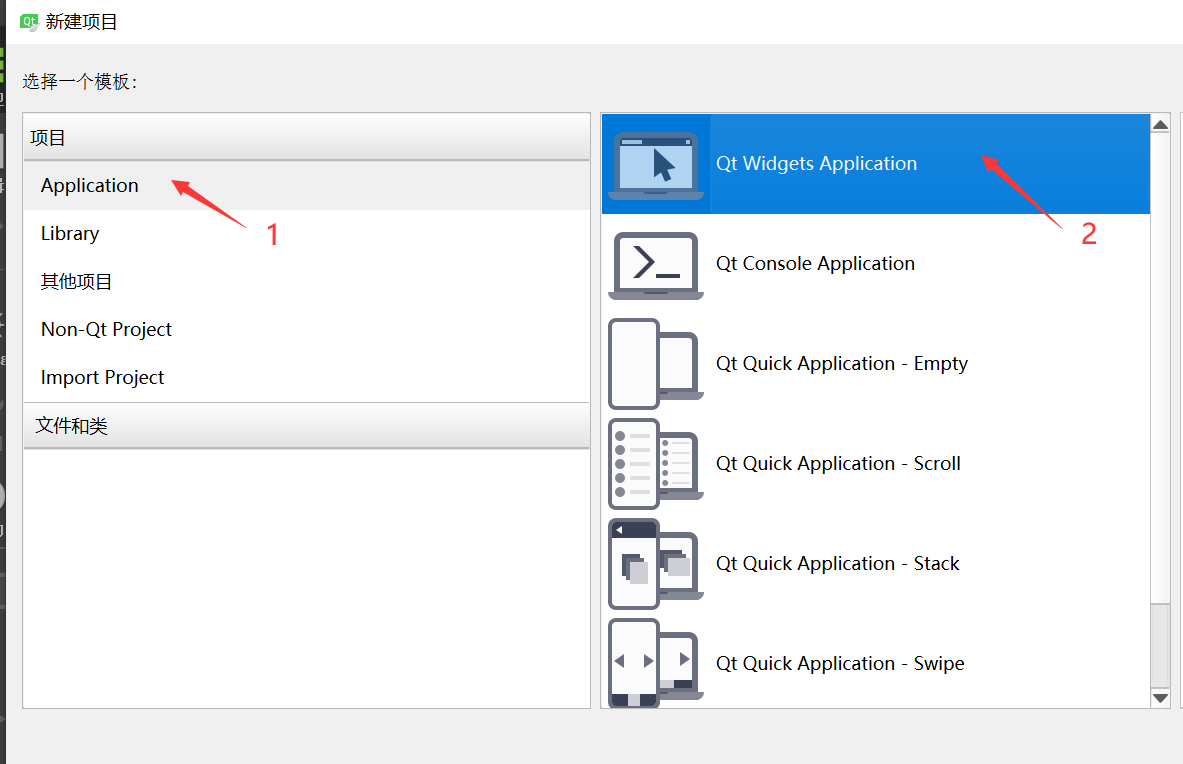1183x764 pixels.
Task: Click the 文件和类 section header
Action: [306, 426]
